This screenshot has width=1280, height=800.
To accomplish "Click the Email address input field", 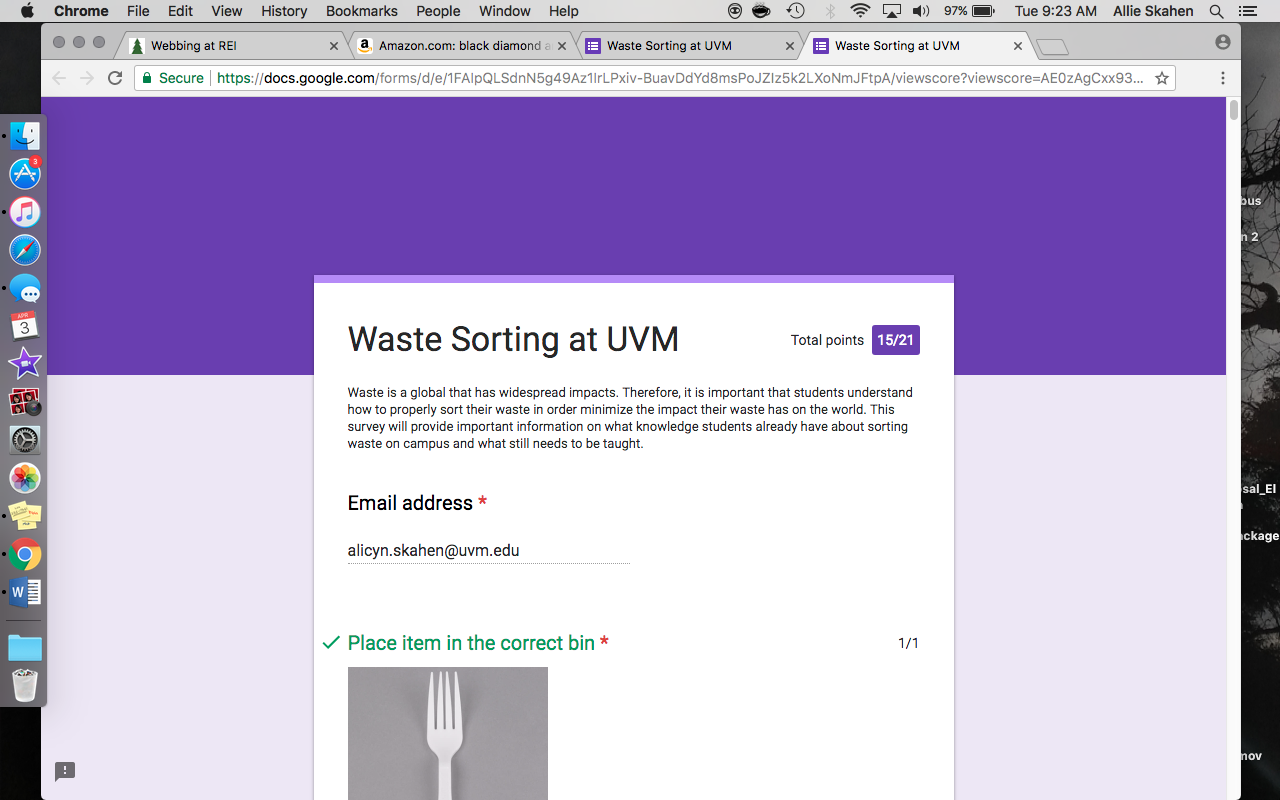I will click(488, 551).
